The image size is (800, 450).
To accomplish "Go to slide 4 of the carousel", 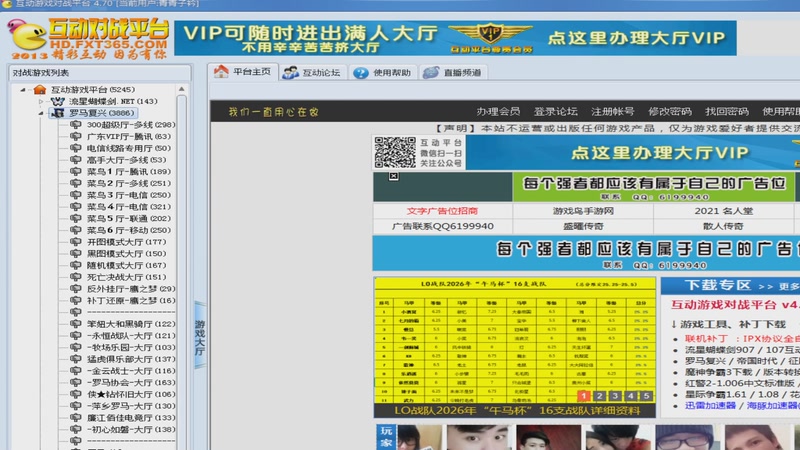I will pyautogui.click(x=631, y=396).
